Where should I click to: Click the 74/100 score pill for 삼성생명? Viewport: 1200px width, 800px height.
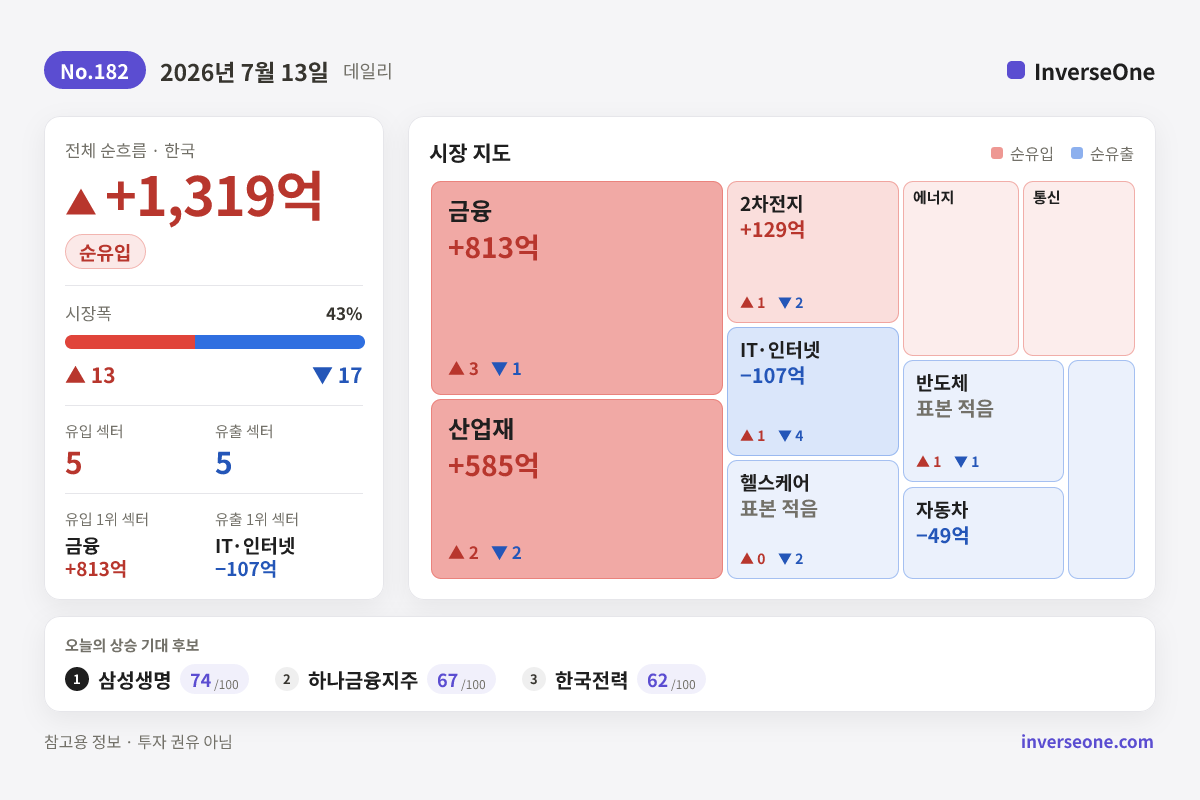coord(214,680)
